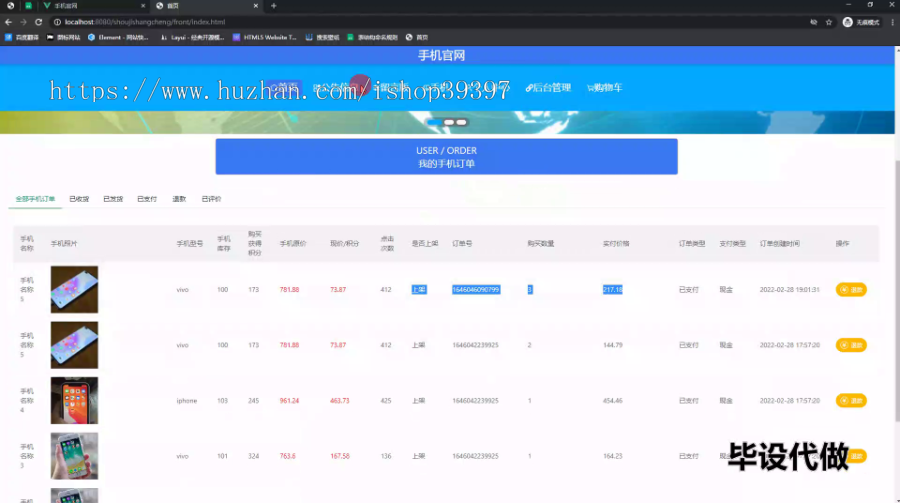Open the Layui bookmark

[x=192, y=37]
